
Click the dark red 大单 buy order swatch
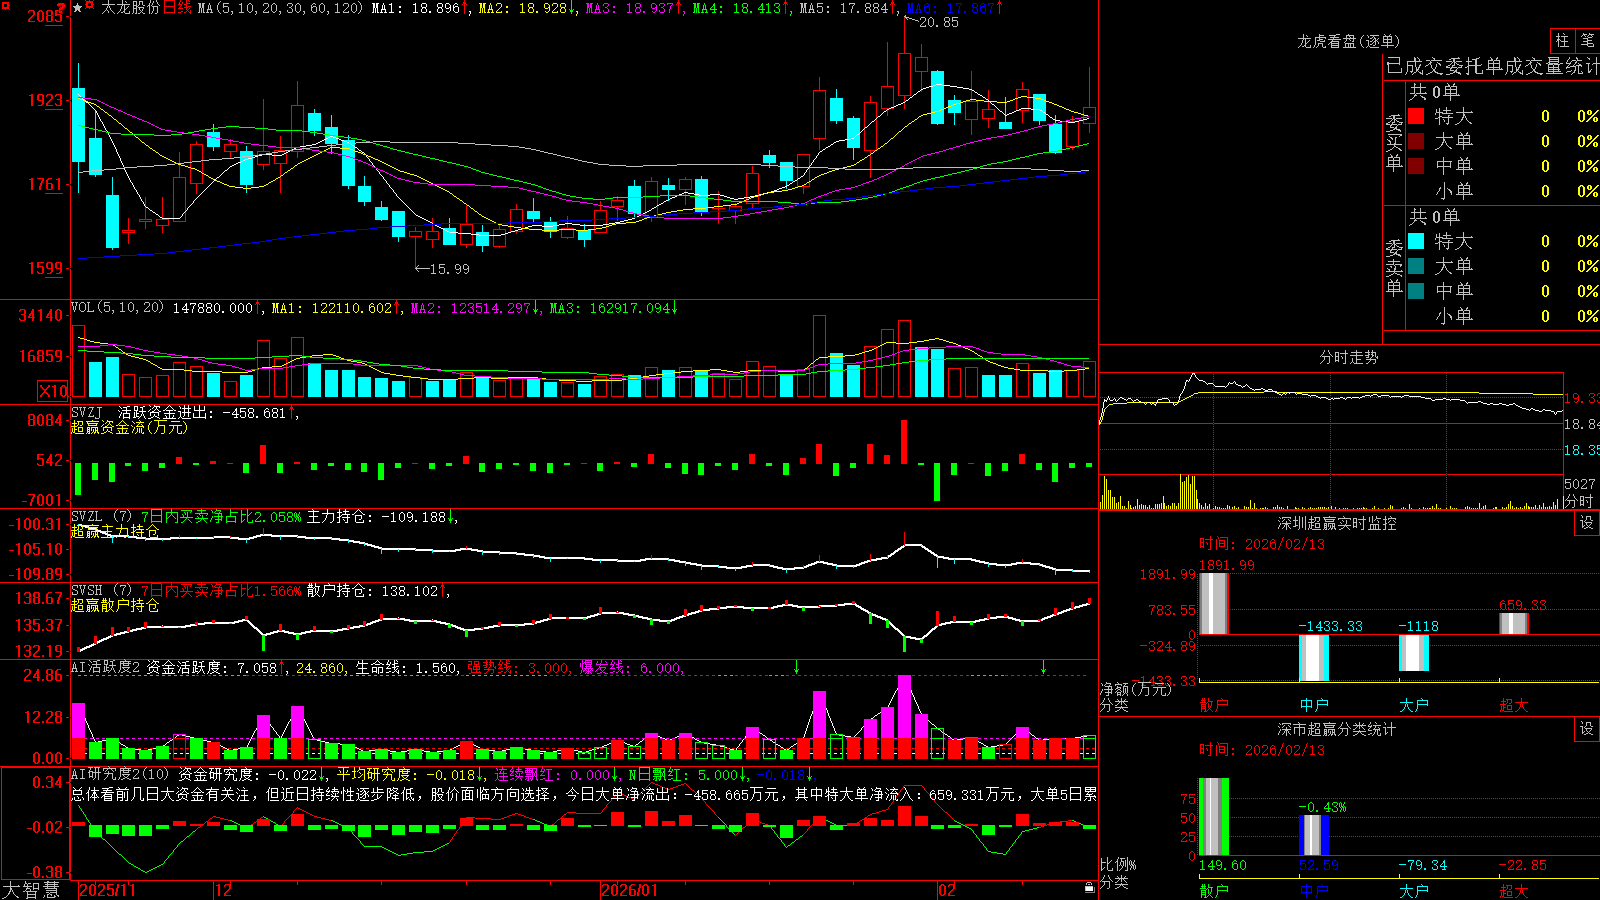pos(1416,141)
